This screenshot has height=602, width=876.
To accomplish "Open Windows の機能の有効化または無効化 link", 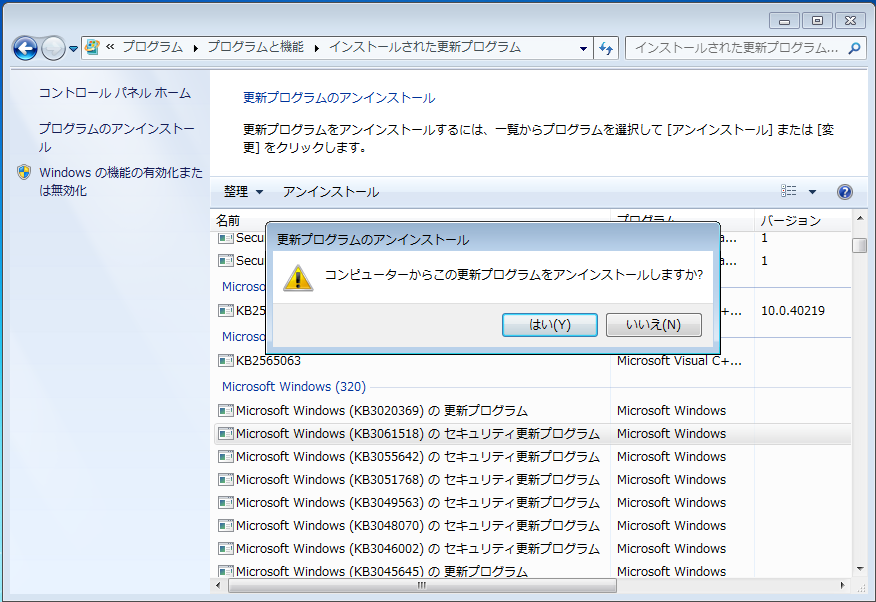I will (121, 181).
